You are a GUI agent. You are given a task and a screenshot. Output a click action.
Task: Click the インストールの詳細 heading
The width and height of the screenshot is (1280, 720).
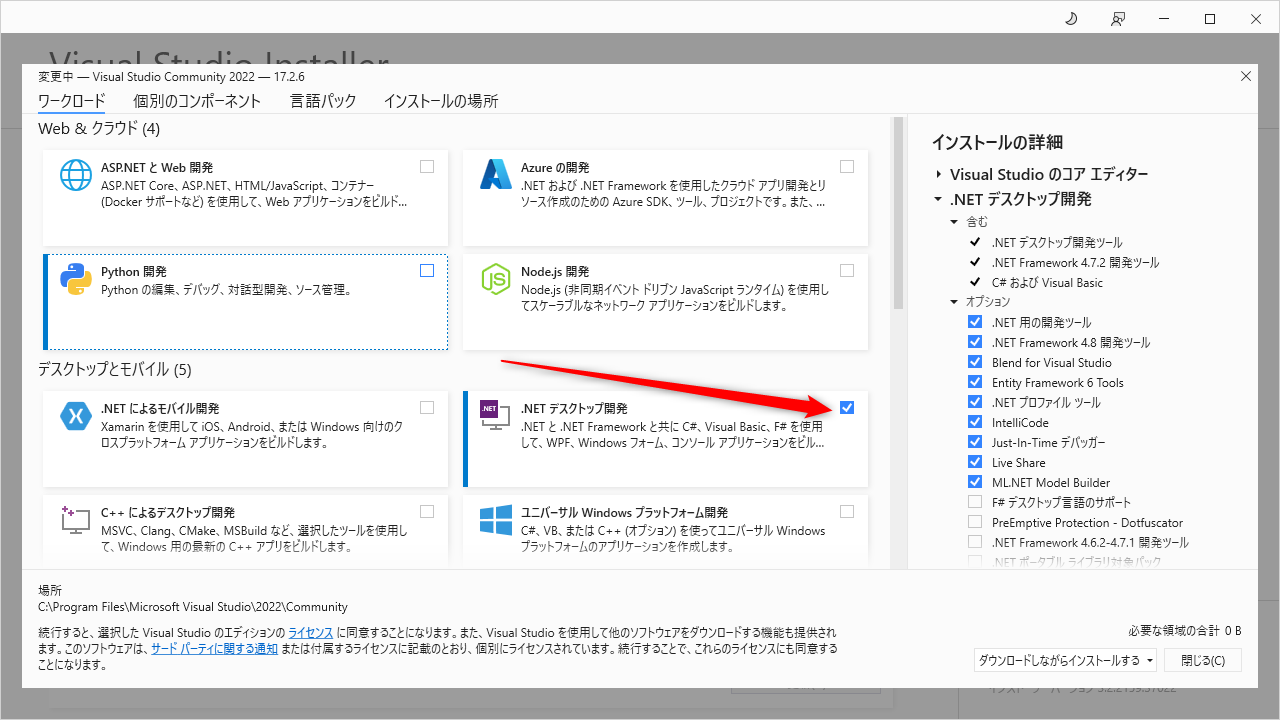coord(997,142)
